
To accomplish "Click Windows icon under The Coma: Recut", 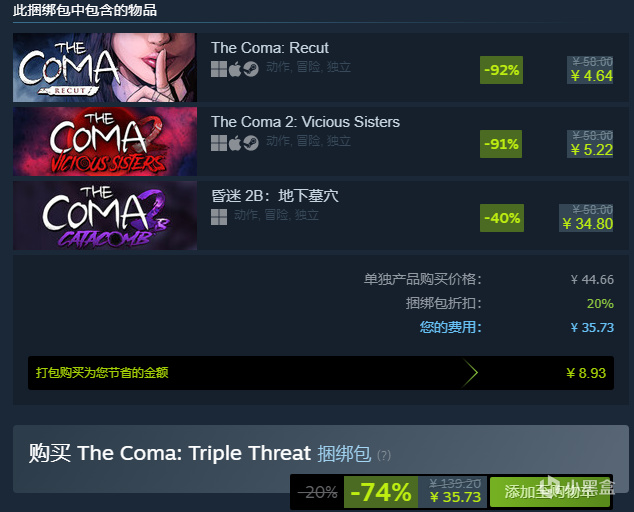I will pos(219,69).
